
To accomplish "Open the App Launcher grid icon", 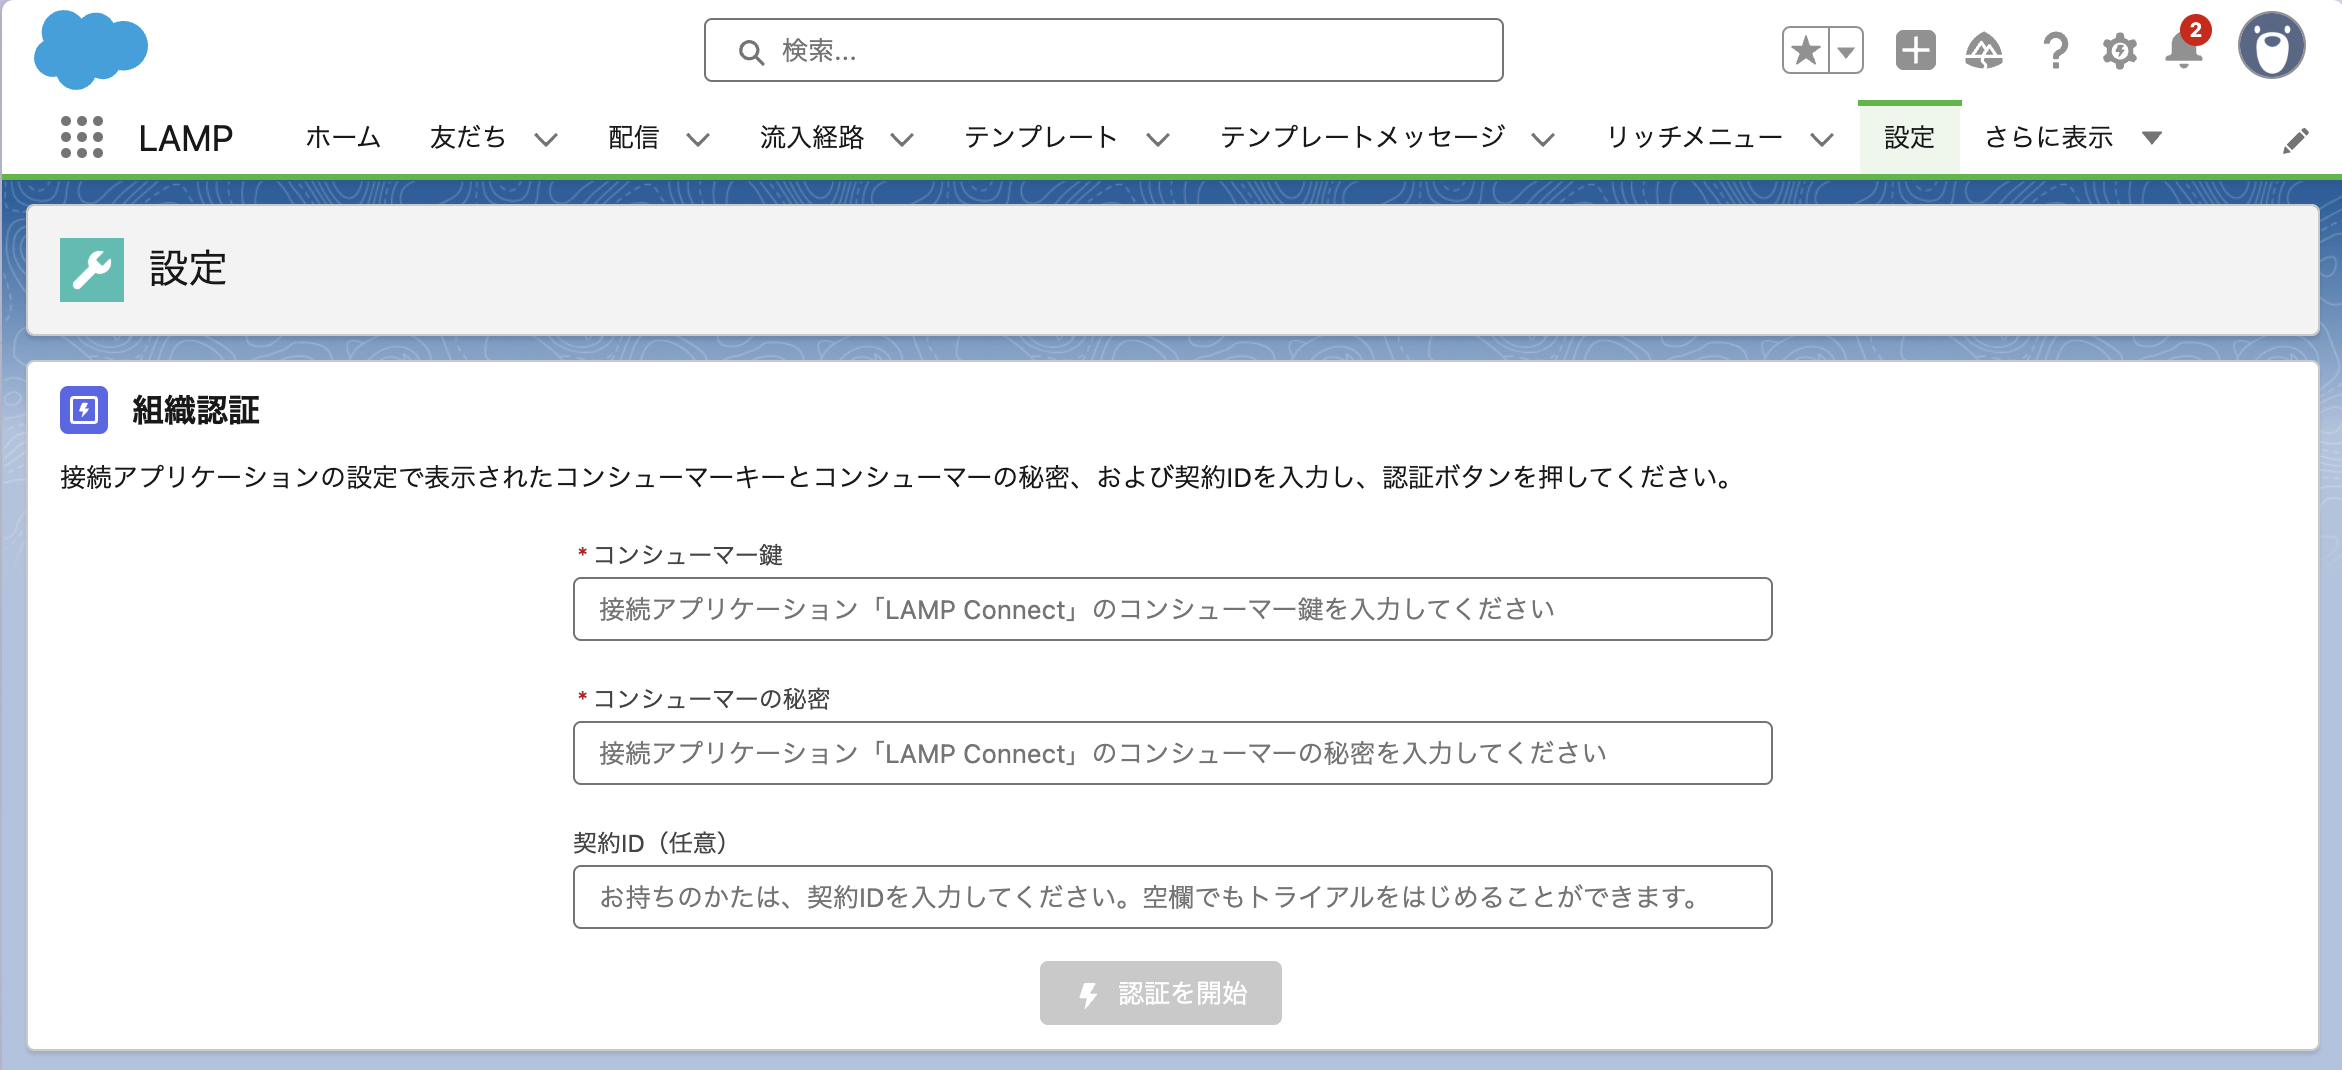I will (x=82, y=137).
